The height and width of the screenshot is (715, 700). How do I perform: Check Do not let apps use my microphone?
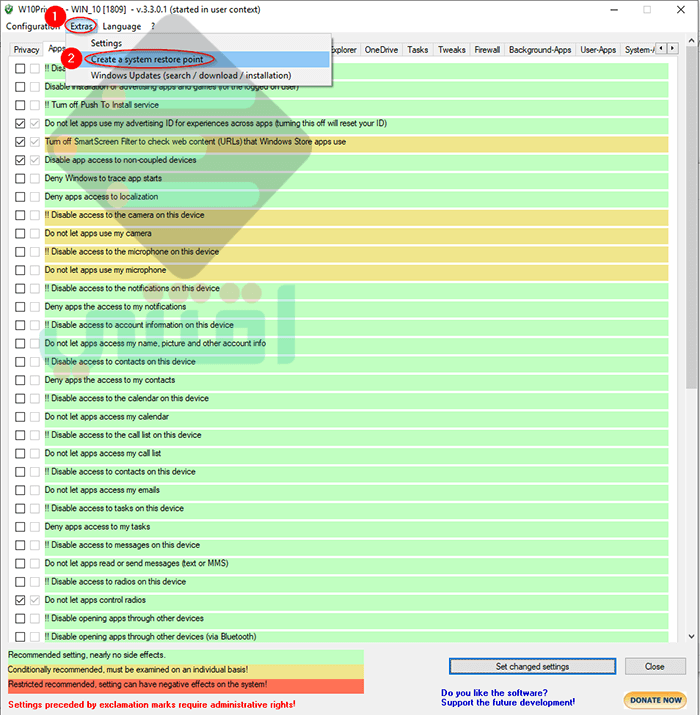(x=20, y=270)
